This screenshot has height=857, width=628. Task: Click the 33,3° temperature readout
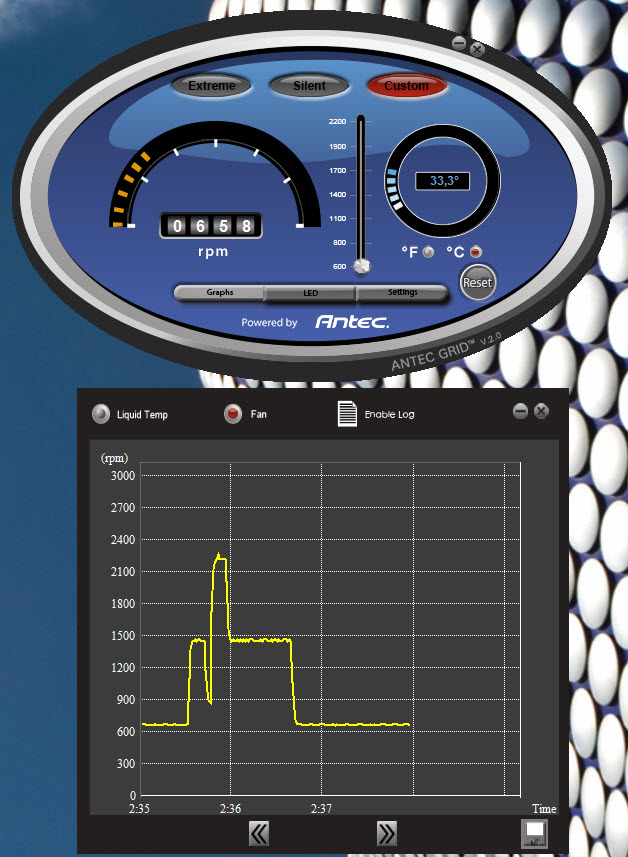pos(443,181)
